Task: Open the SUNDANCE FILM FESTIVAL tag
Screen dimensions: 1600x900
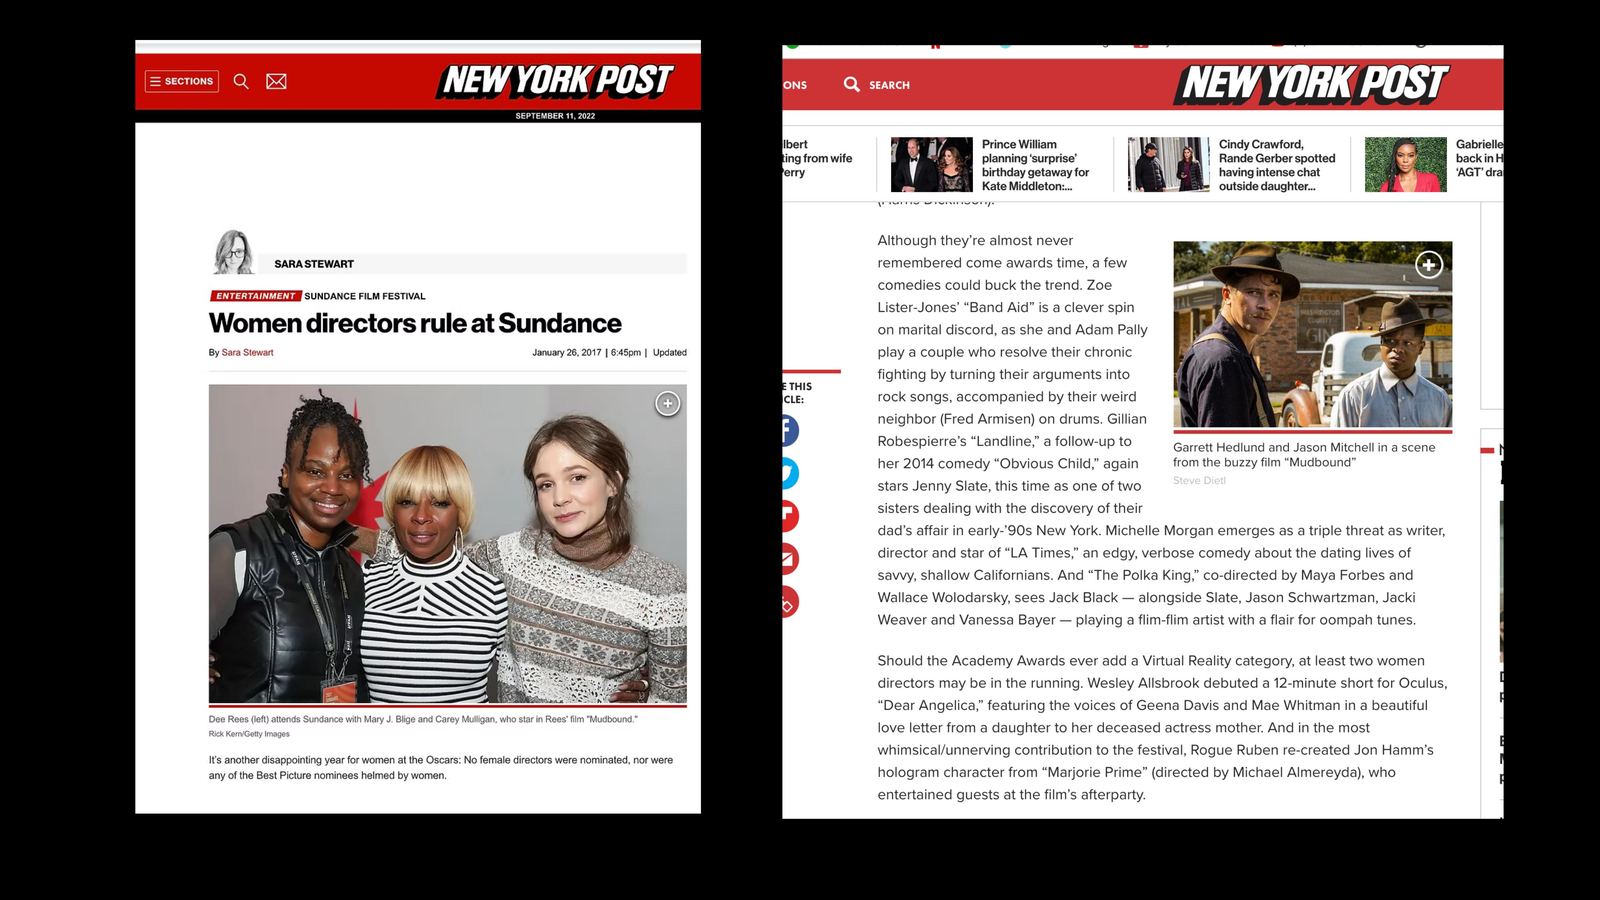Action: [x=365, y=296]
